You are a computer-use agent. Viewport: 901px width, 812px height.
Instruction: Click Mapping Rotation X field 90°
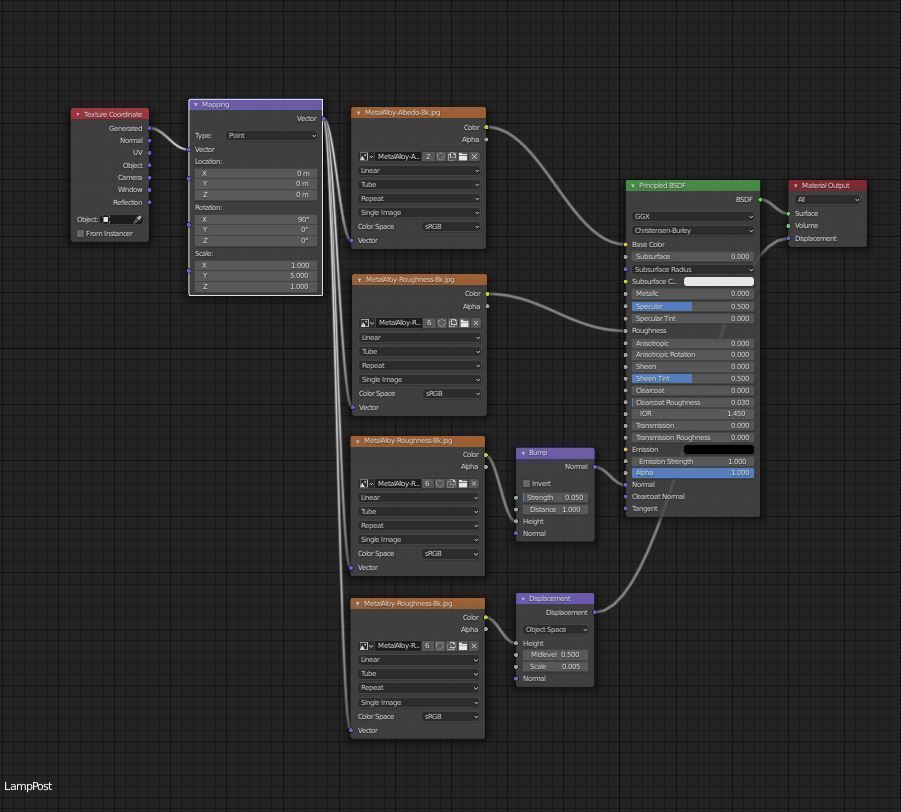[256, 220]
